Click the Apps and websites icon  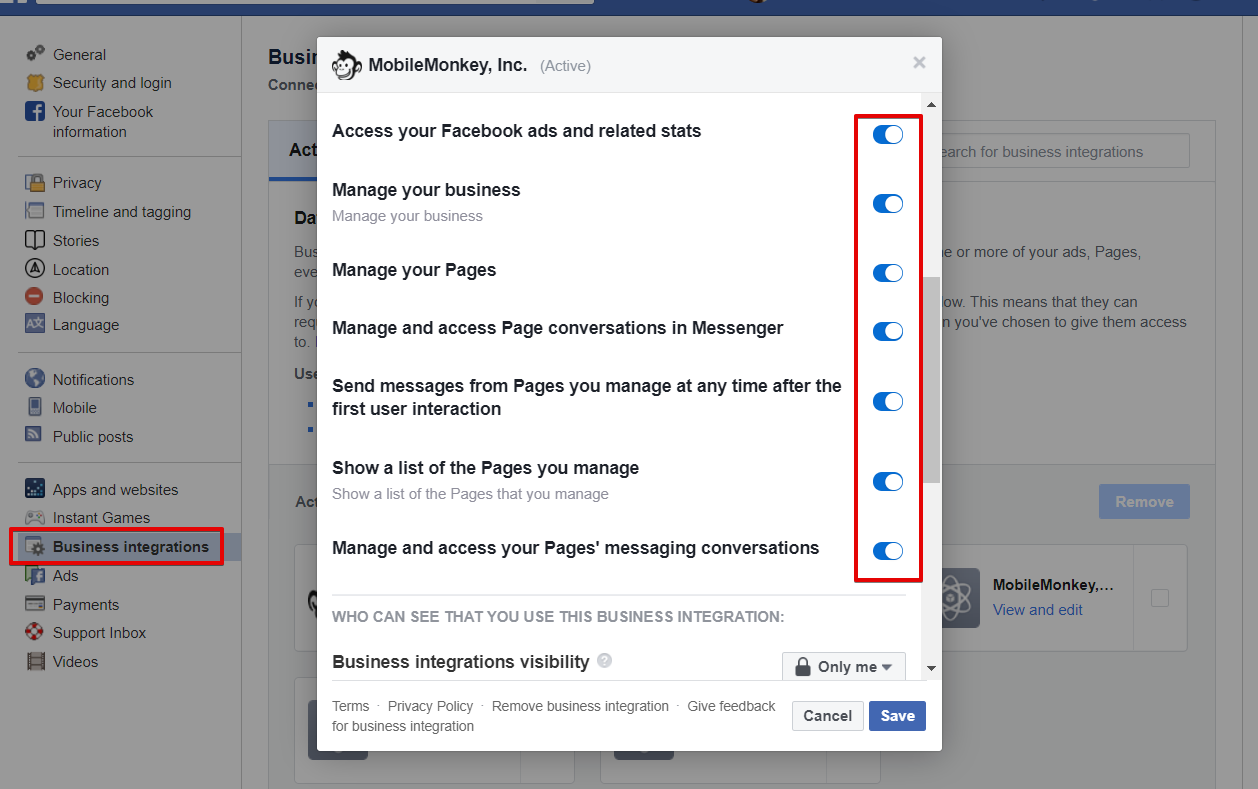tap(35, 489)
